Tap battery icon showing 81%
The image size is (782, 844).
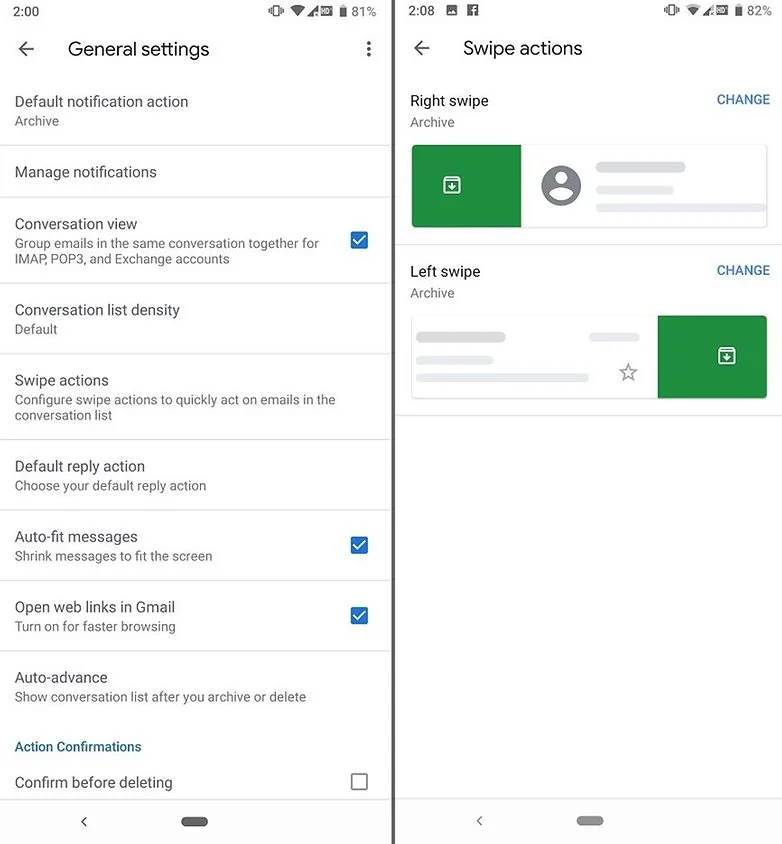click(343, 11)
